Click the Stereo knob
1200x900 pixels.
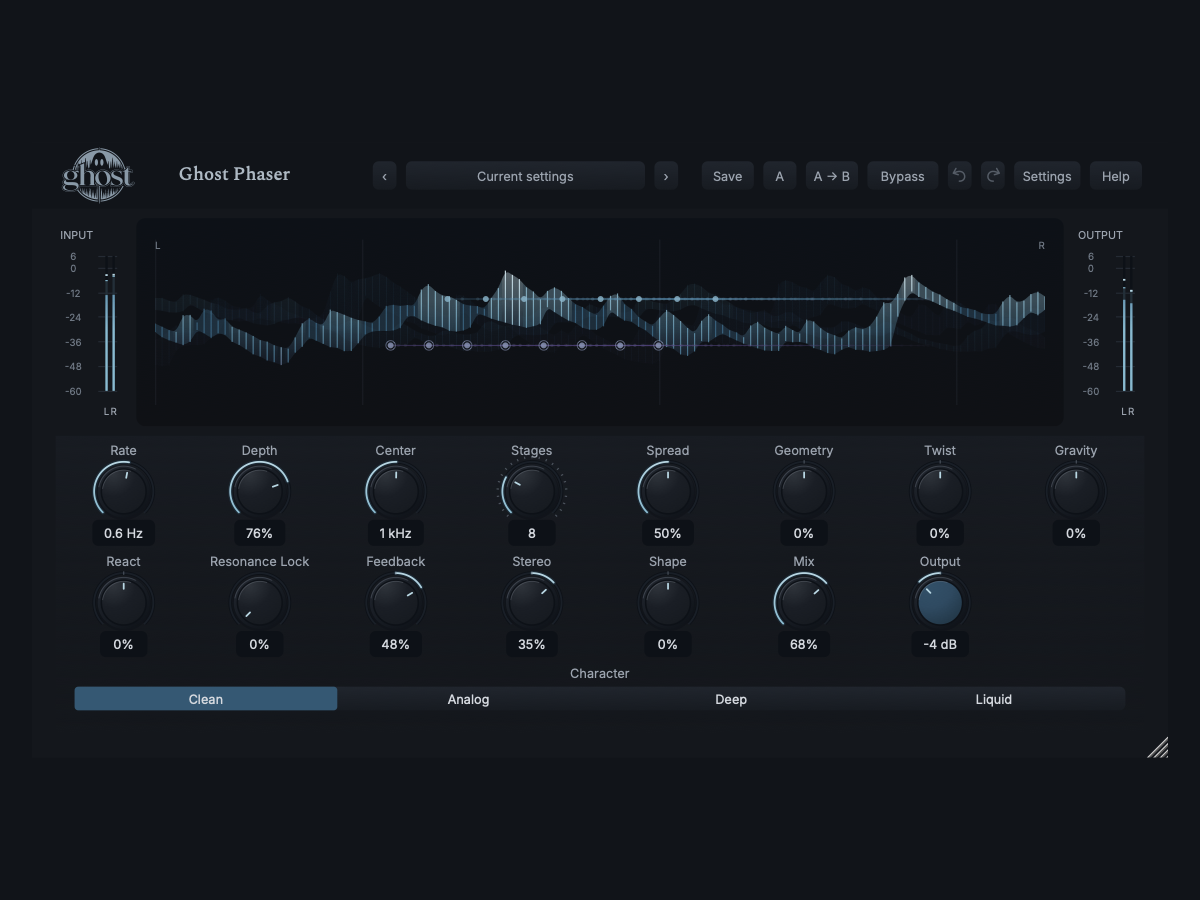click(531, 602)
